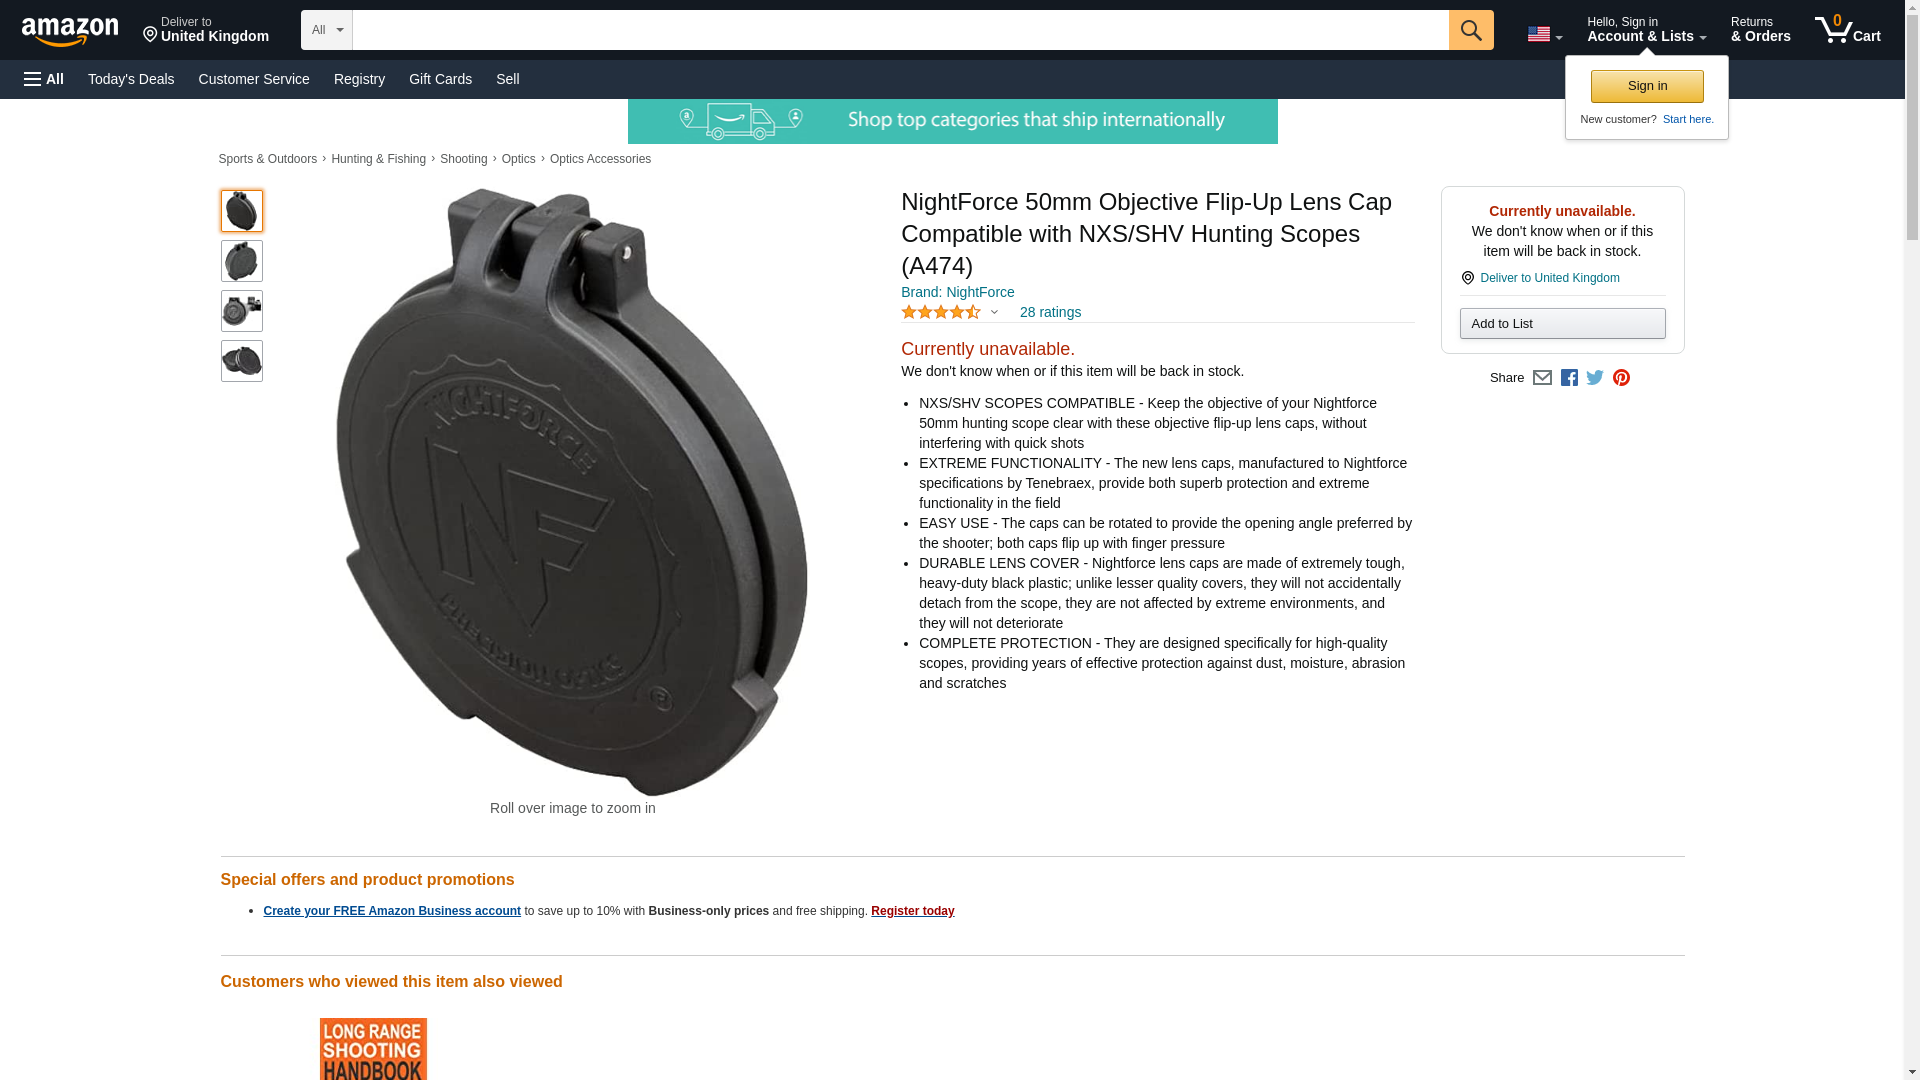The width and height of the screenshot is (1920, 1080).
Task: Share product on Twitter icon
Action: pos(1595,378)
